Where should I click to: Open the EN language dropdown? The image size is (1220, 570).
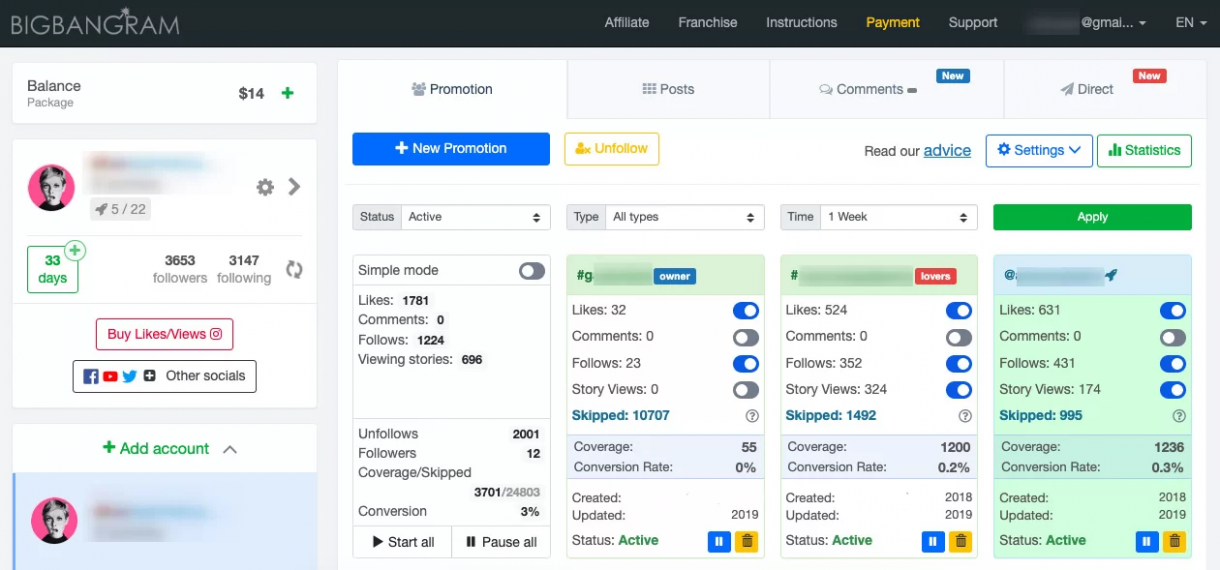[1191, 22]
